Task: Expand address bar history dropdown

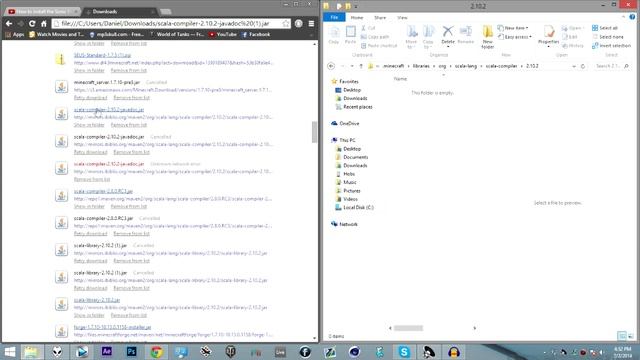Action: [x=574, y=66]
